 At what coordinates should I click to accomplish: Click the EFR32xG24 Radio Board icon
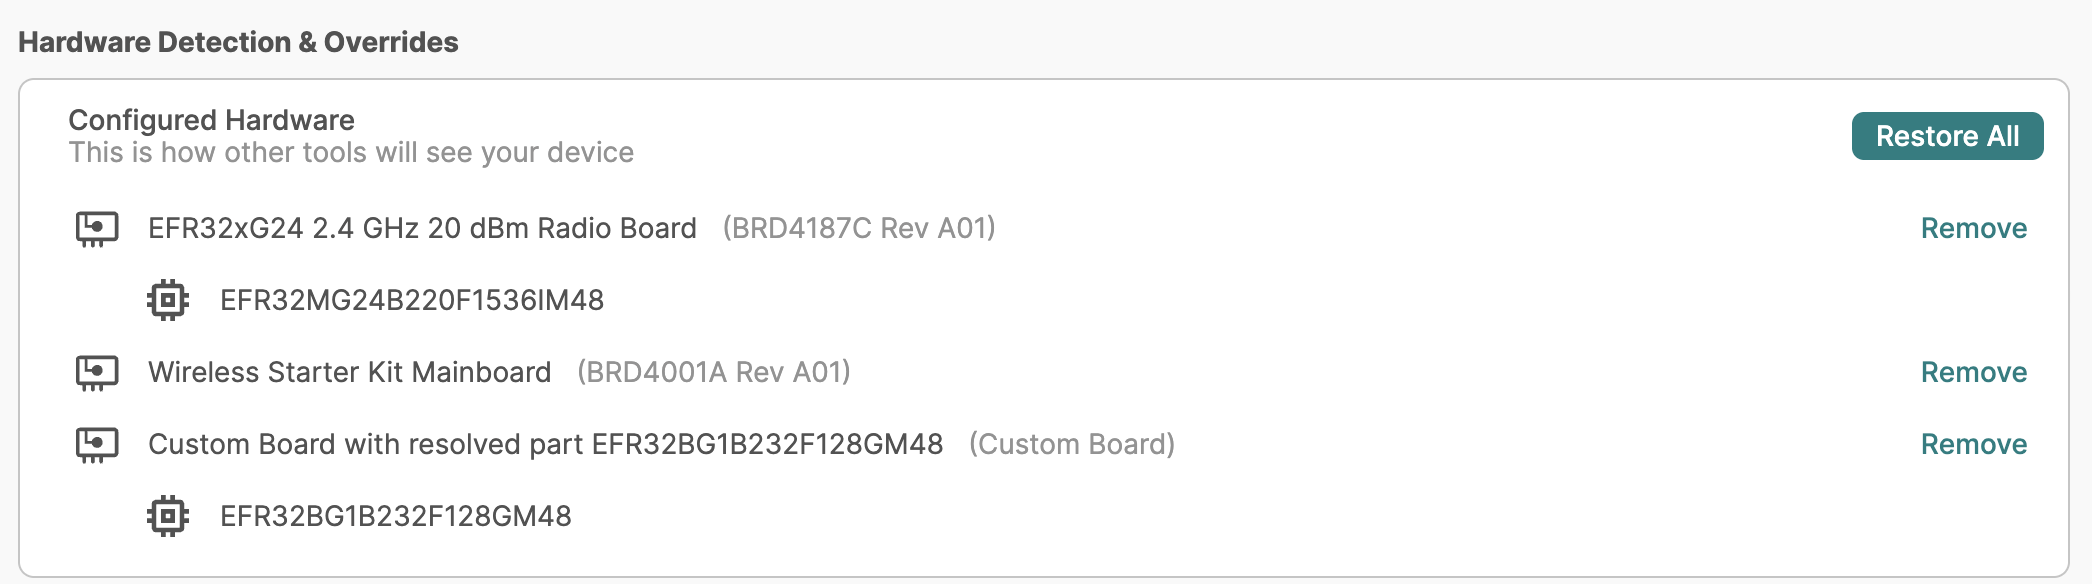[97, 229]
